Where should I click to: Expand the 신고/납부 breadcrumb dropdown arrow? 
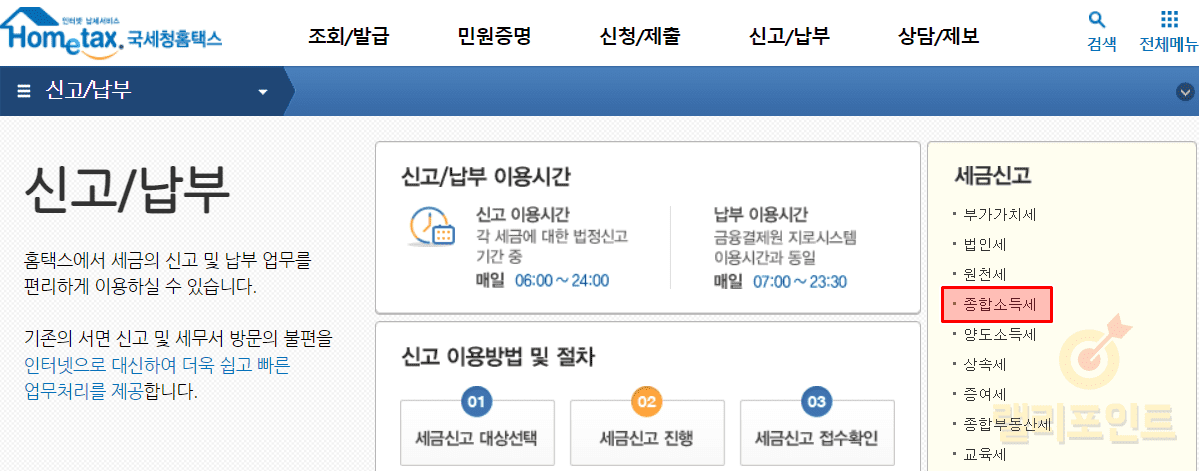point(263,92)
